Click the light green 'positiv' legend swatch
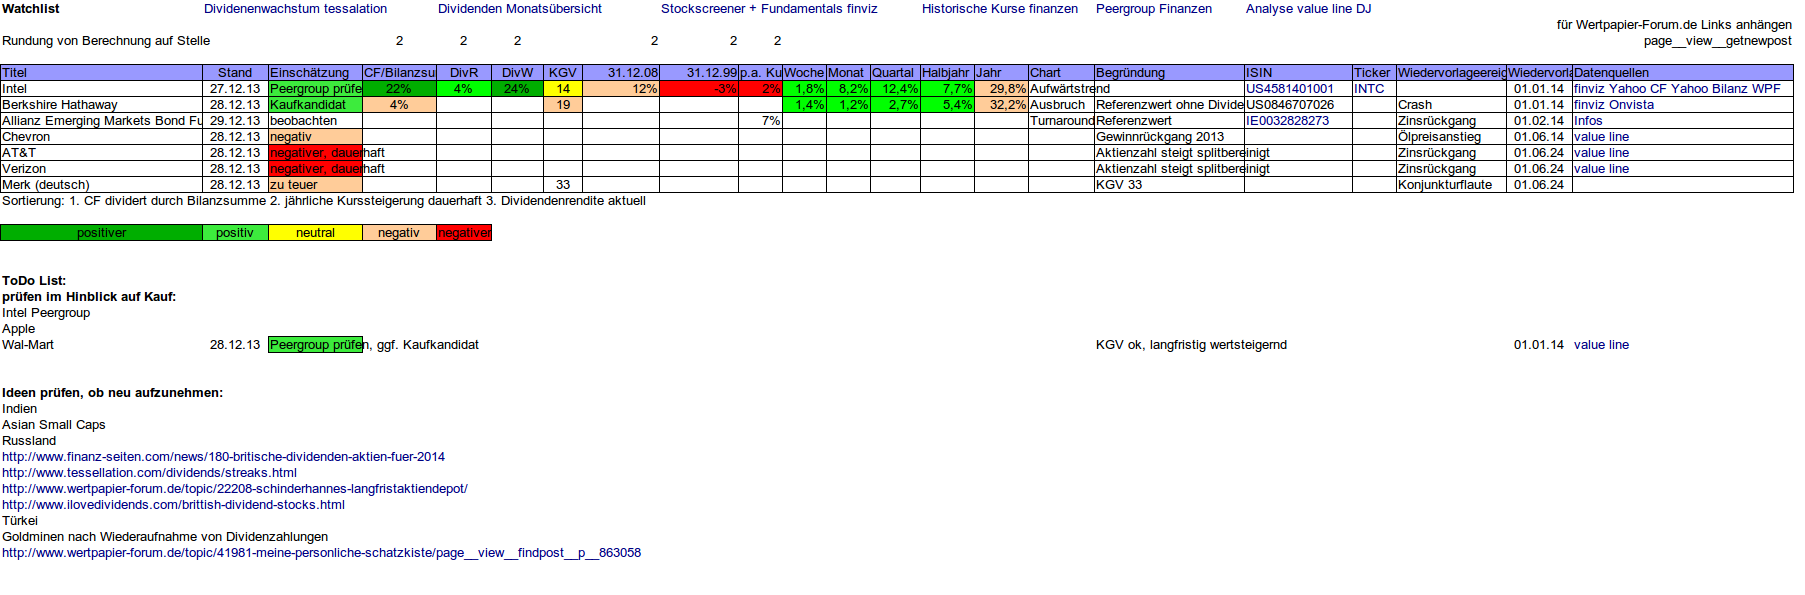 coord(235,233)
